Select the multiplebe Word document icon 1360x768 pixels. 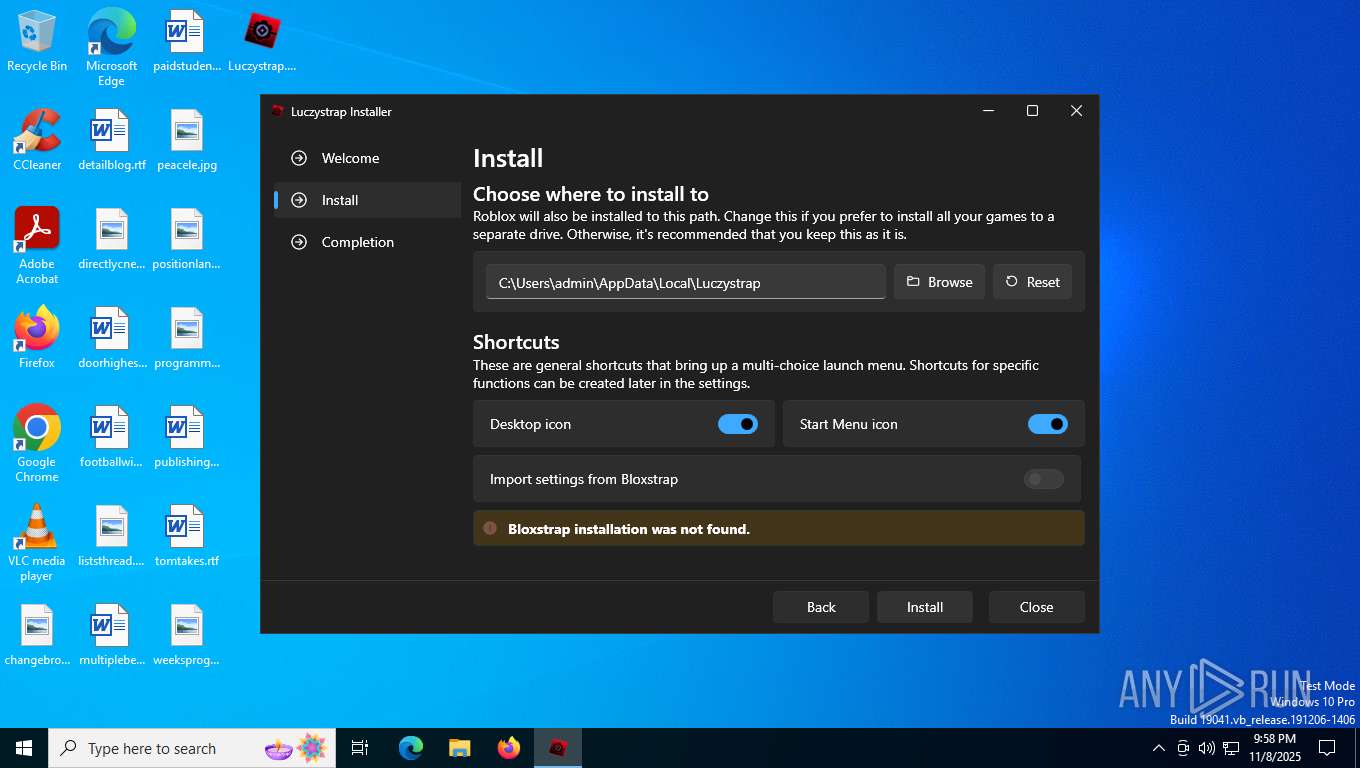tap(111, 635)
